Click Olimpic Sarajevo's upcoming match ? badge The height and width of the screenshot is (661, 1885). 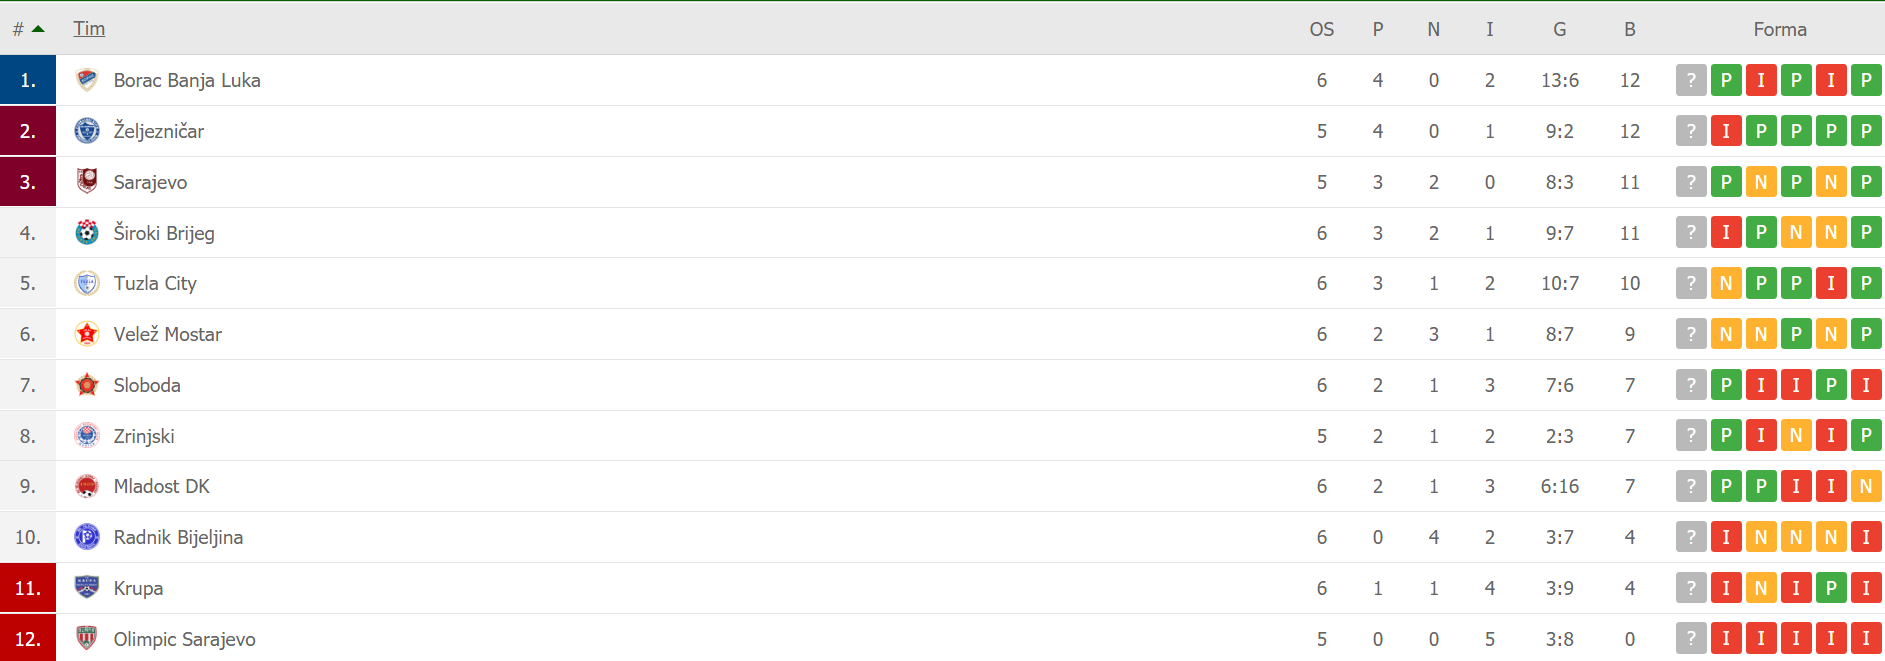[x=1691, y=638]
